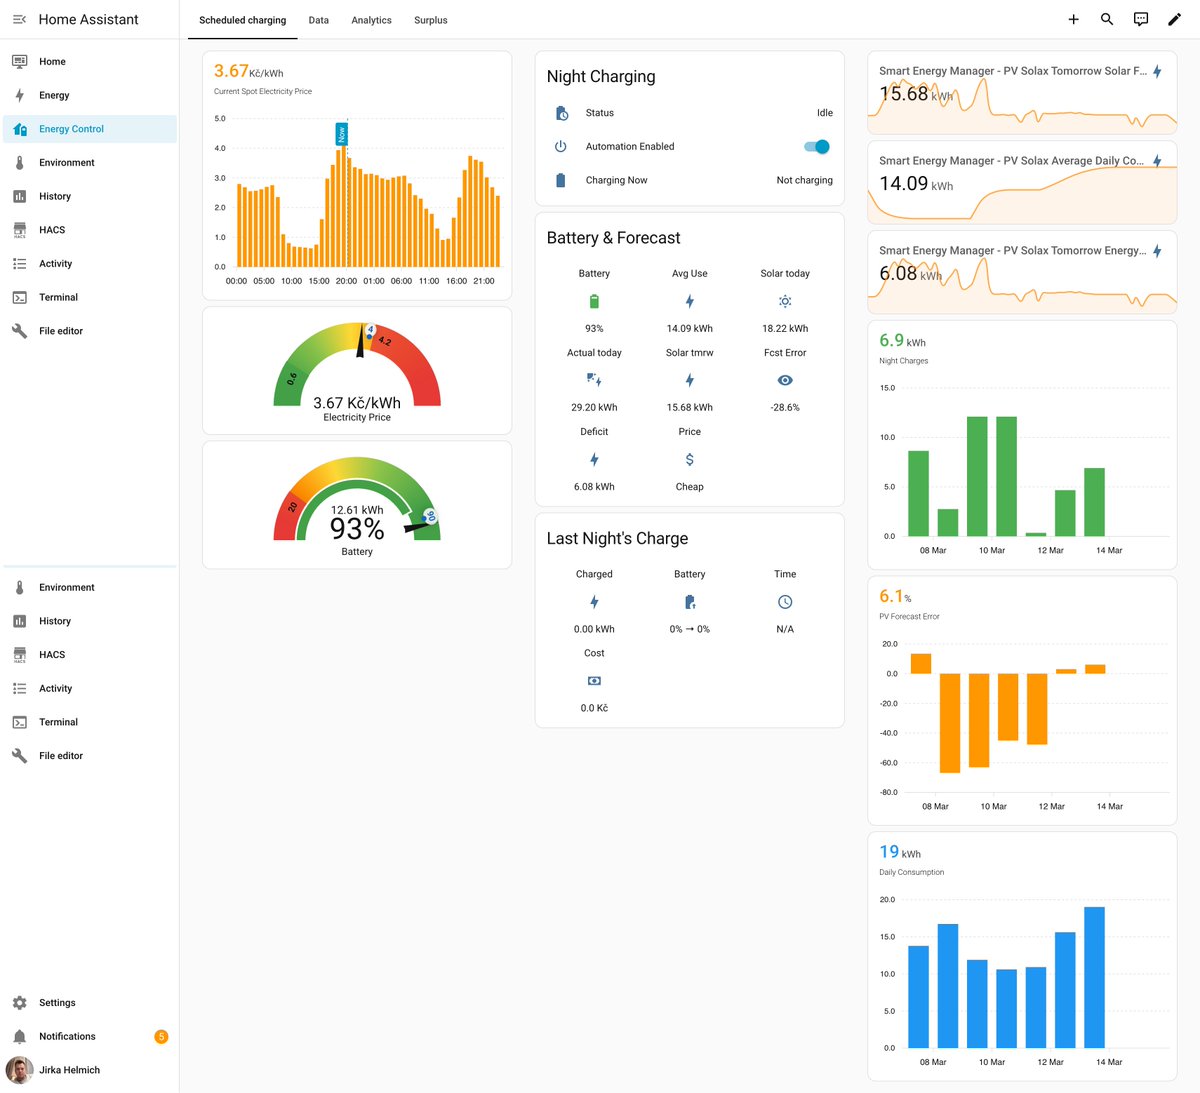This screenshot has height=1093, width=1200.
Task: Click the 15.68 kWh Tomorrow Solar card value
Action: [x=916, y=94]
